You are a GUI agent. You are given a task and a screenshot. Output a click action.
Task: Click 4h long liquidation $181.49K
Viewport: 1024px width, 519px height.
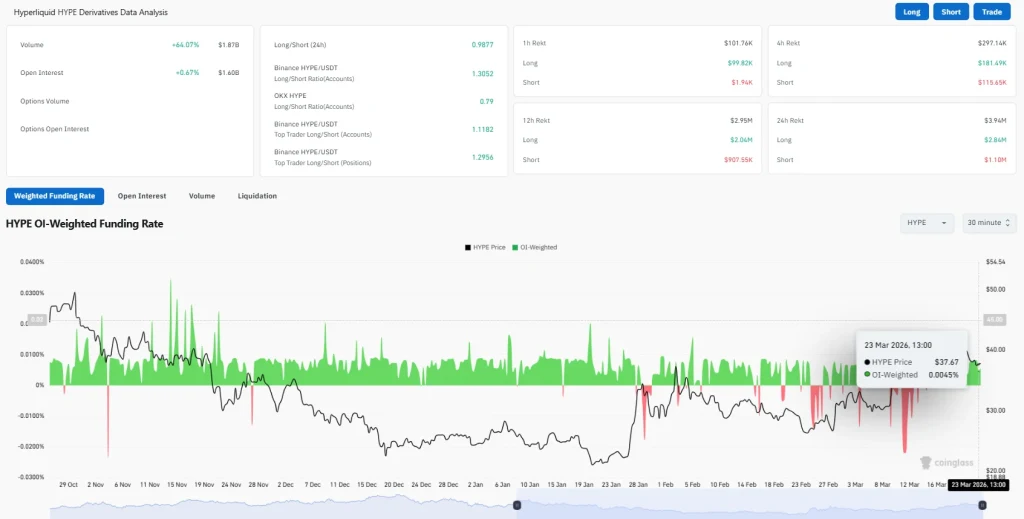pos(992,63)
